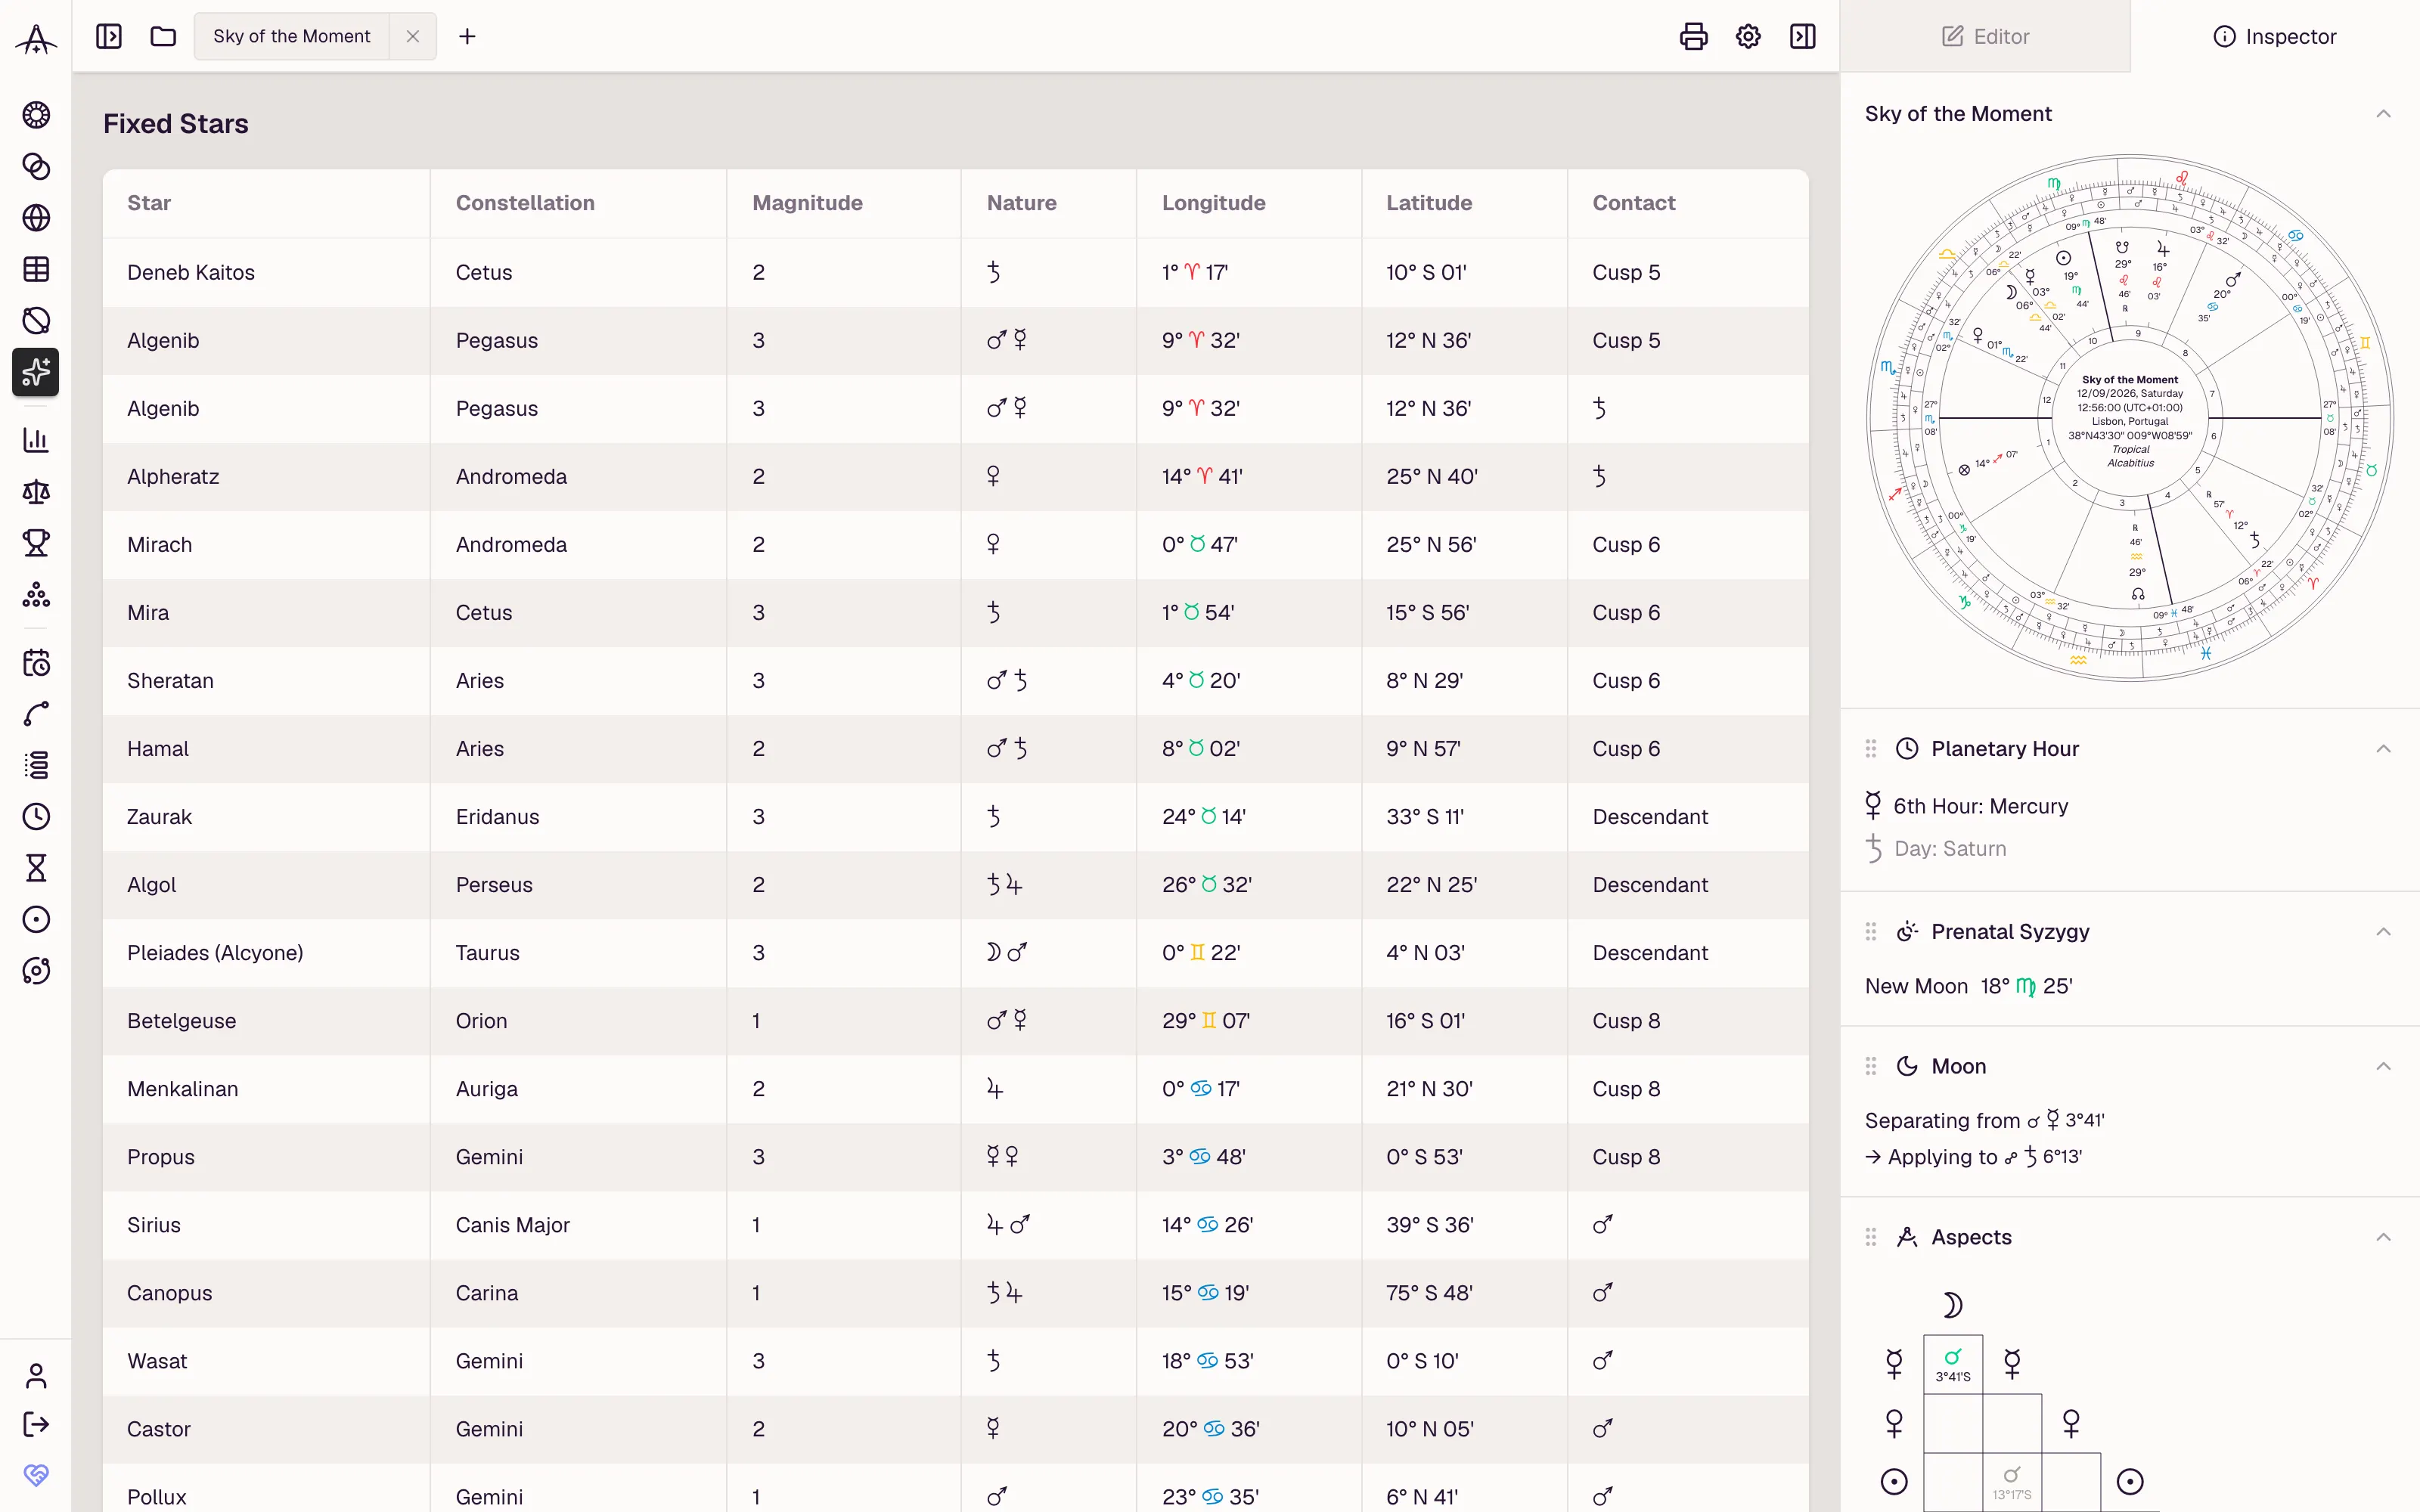Image resolution: width=2420 pixels, height=1512 pixels.
Task: Click the globe icon in the sidebar
Action: (36, 218)
